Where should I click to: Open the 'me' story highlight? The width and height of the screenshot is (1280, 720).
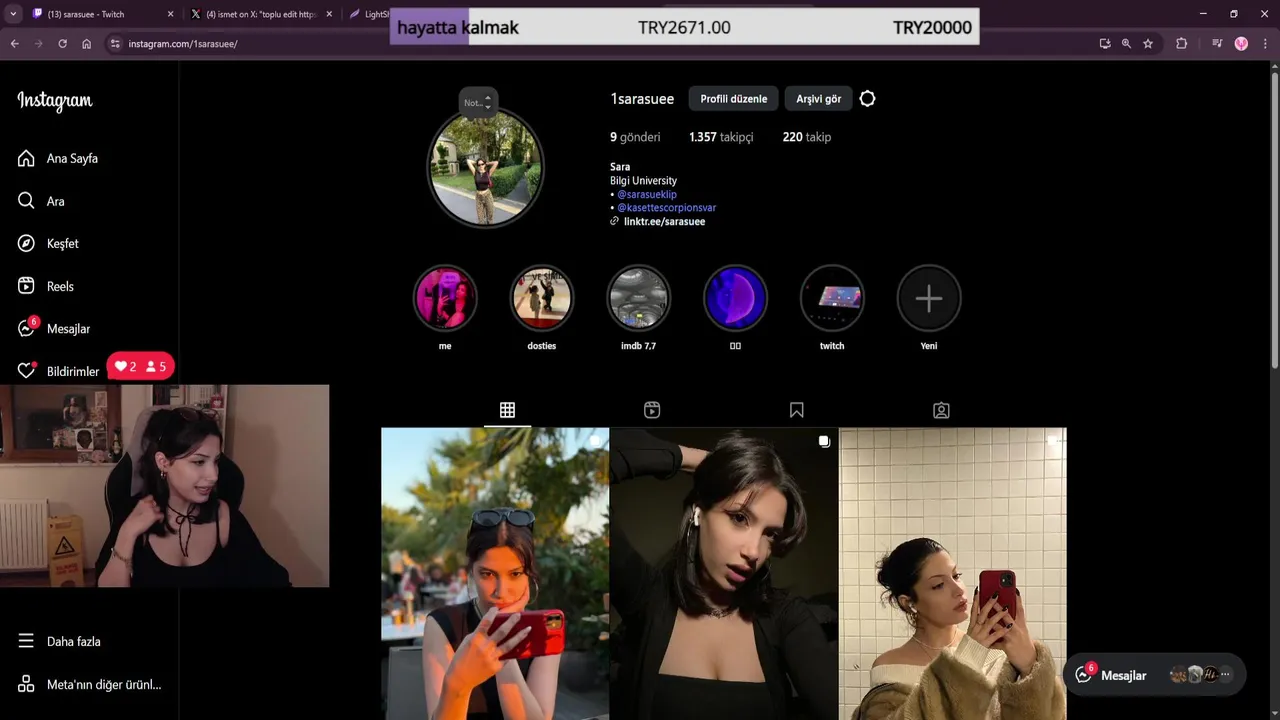point(445,298)
